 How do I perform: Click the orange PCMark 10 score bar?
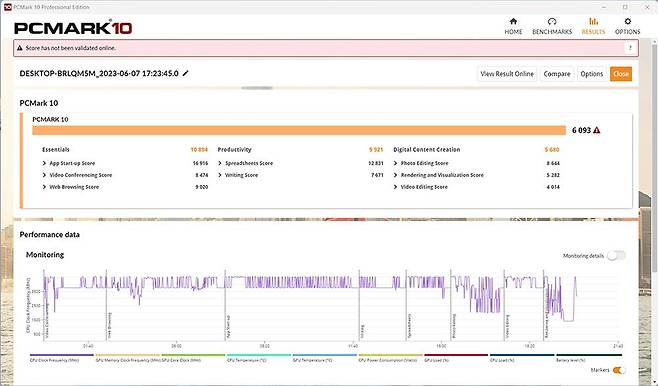click(x=299, y=130)
